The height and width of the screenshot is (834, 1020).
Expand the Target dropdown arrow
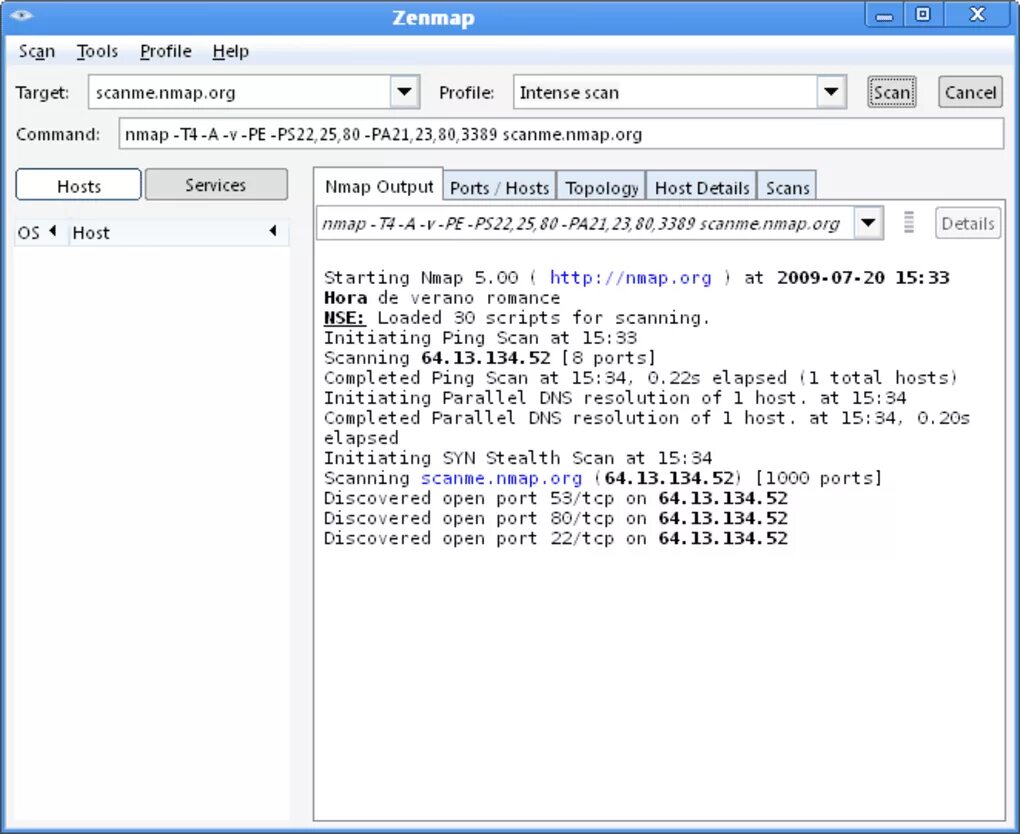click(404, 92)
